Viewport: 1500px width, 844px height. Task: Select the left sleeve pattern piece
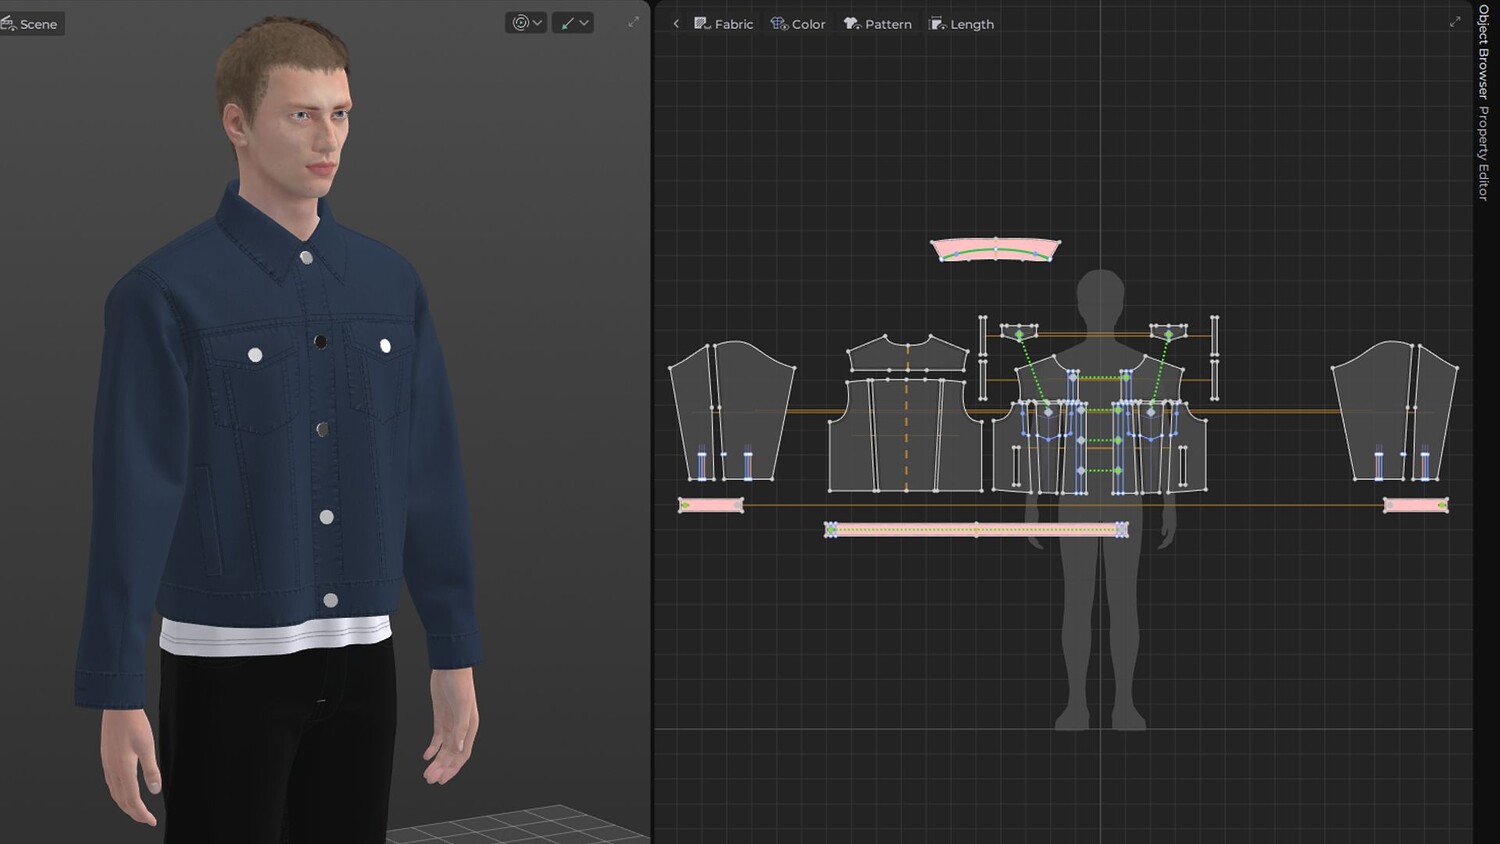tap(732, 411)
